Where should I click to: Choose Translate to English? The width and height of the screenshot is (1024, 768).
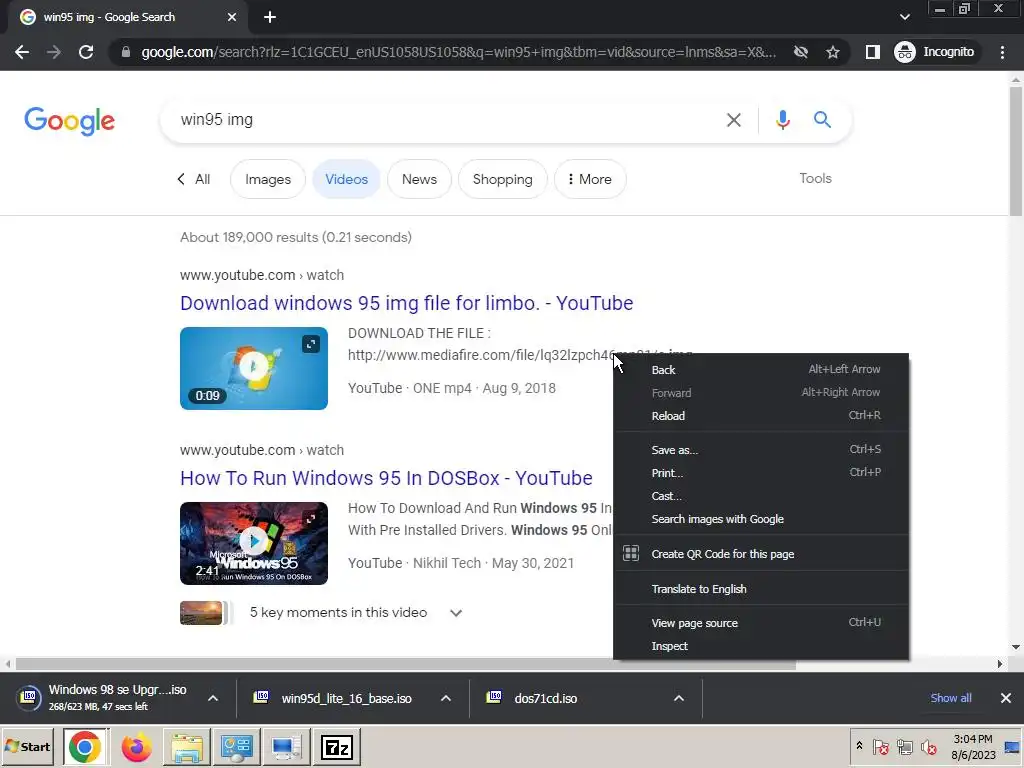click(x=761, y=589)
